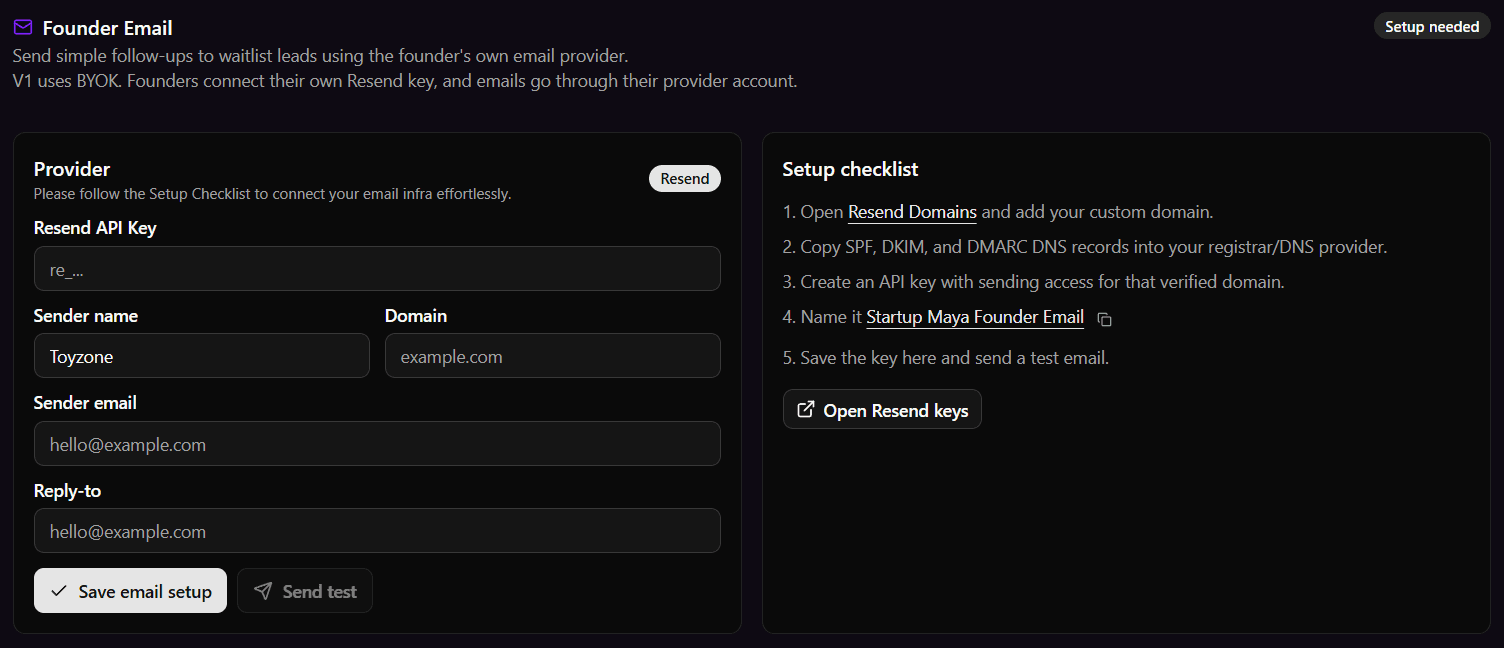Click the Setup checklist heading
This screenshot has height=648, width=1504.
(x=851, y=169)
